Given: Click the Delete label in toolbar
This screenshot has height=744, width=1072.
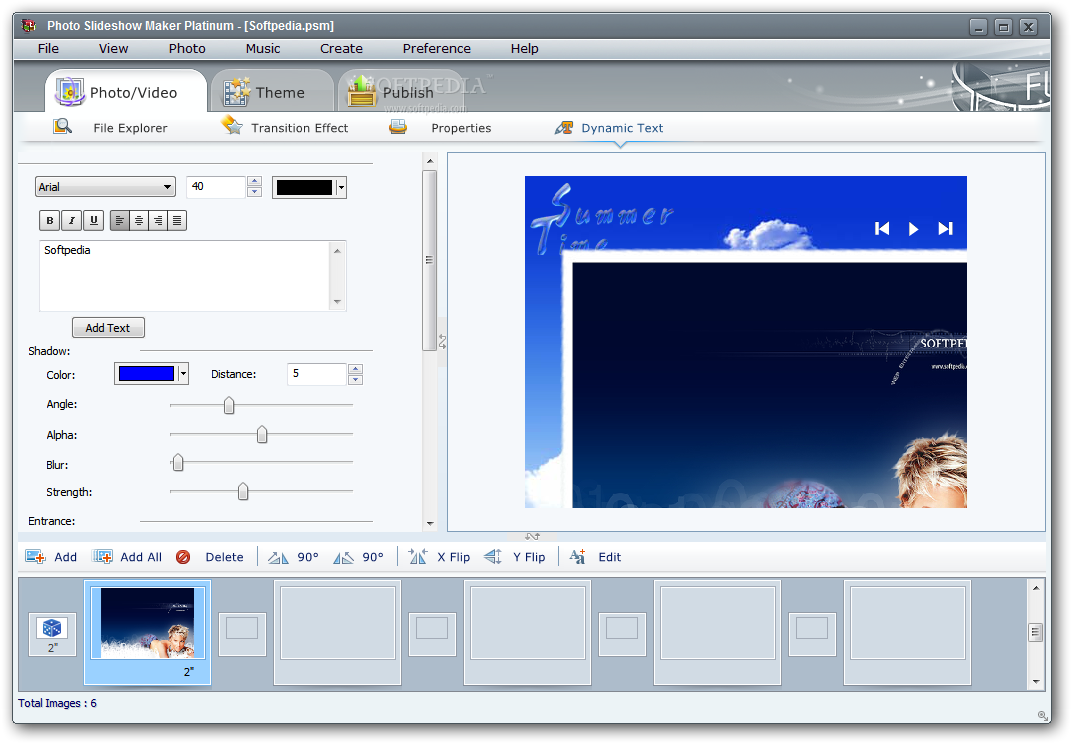Looking at the screenshot, I should tap(224, 557).
